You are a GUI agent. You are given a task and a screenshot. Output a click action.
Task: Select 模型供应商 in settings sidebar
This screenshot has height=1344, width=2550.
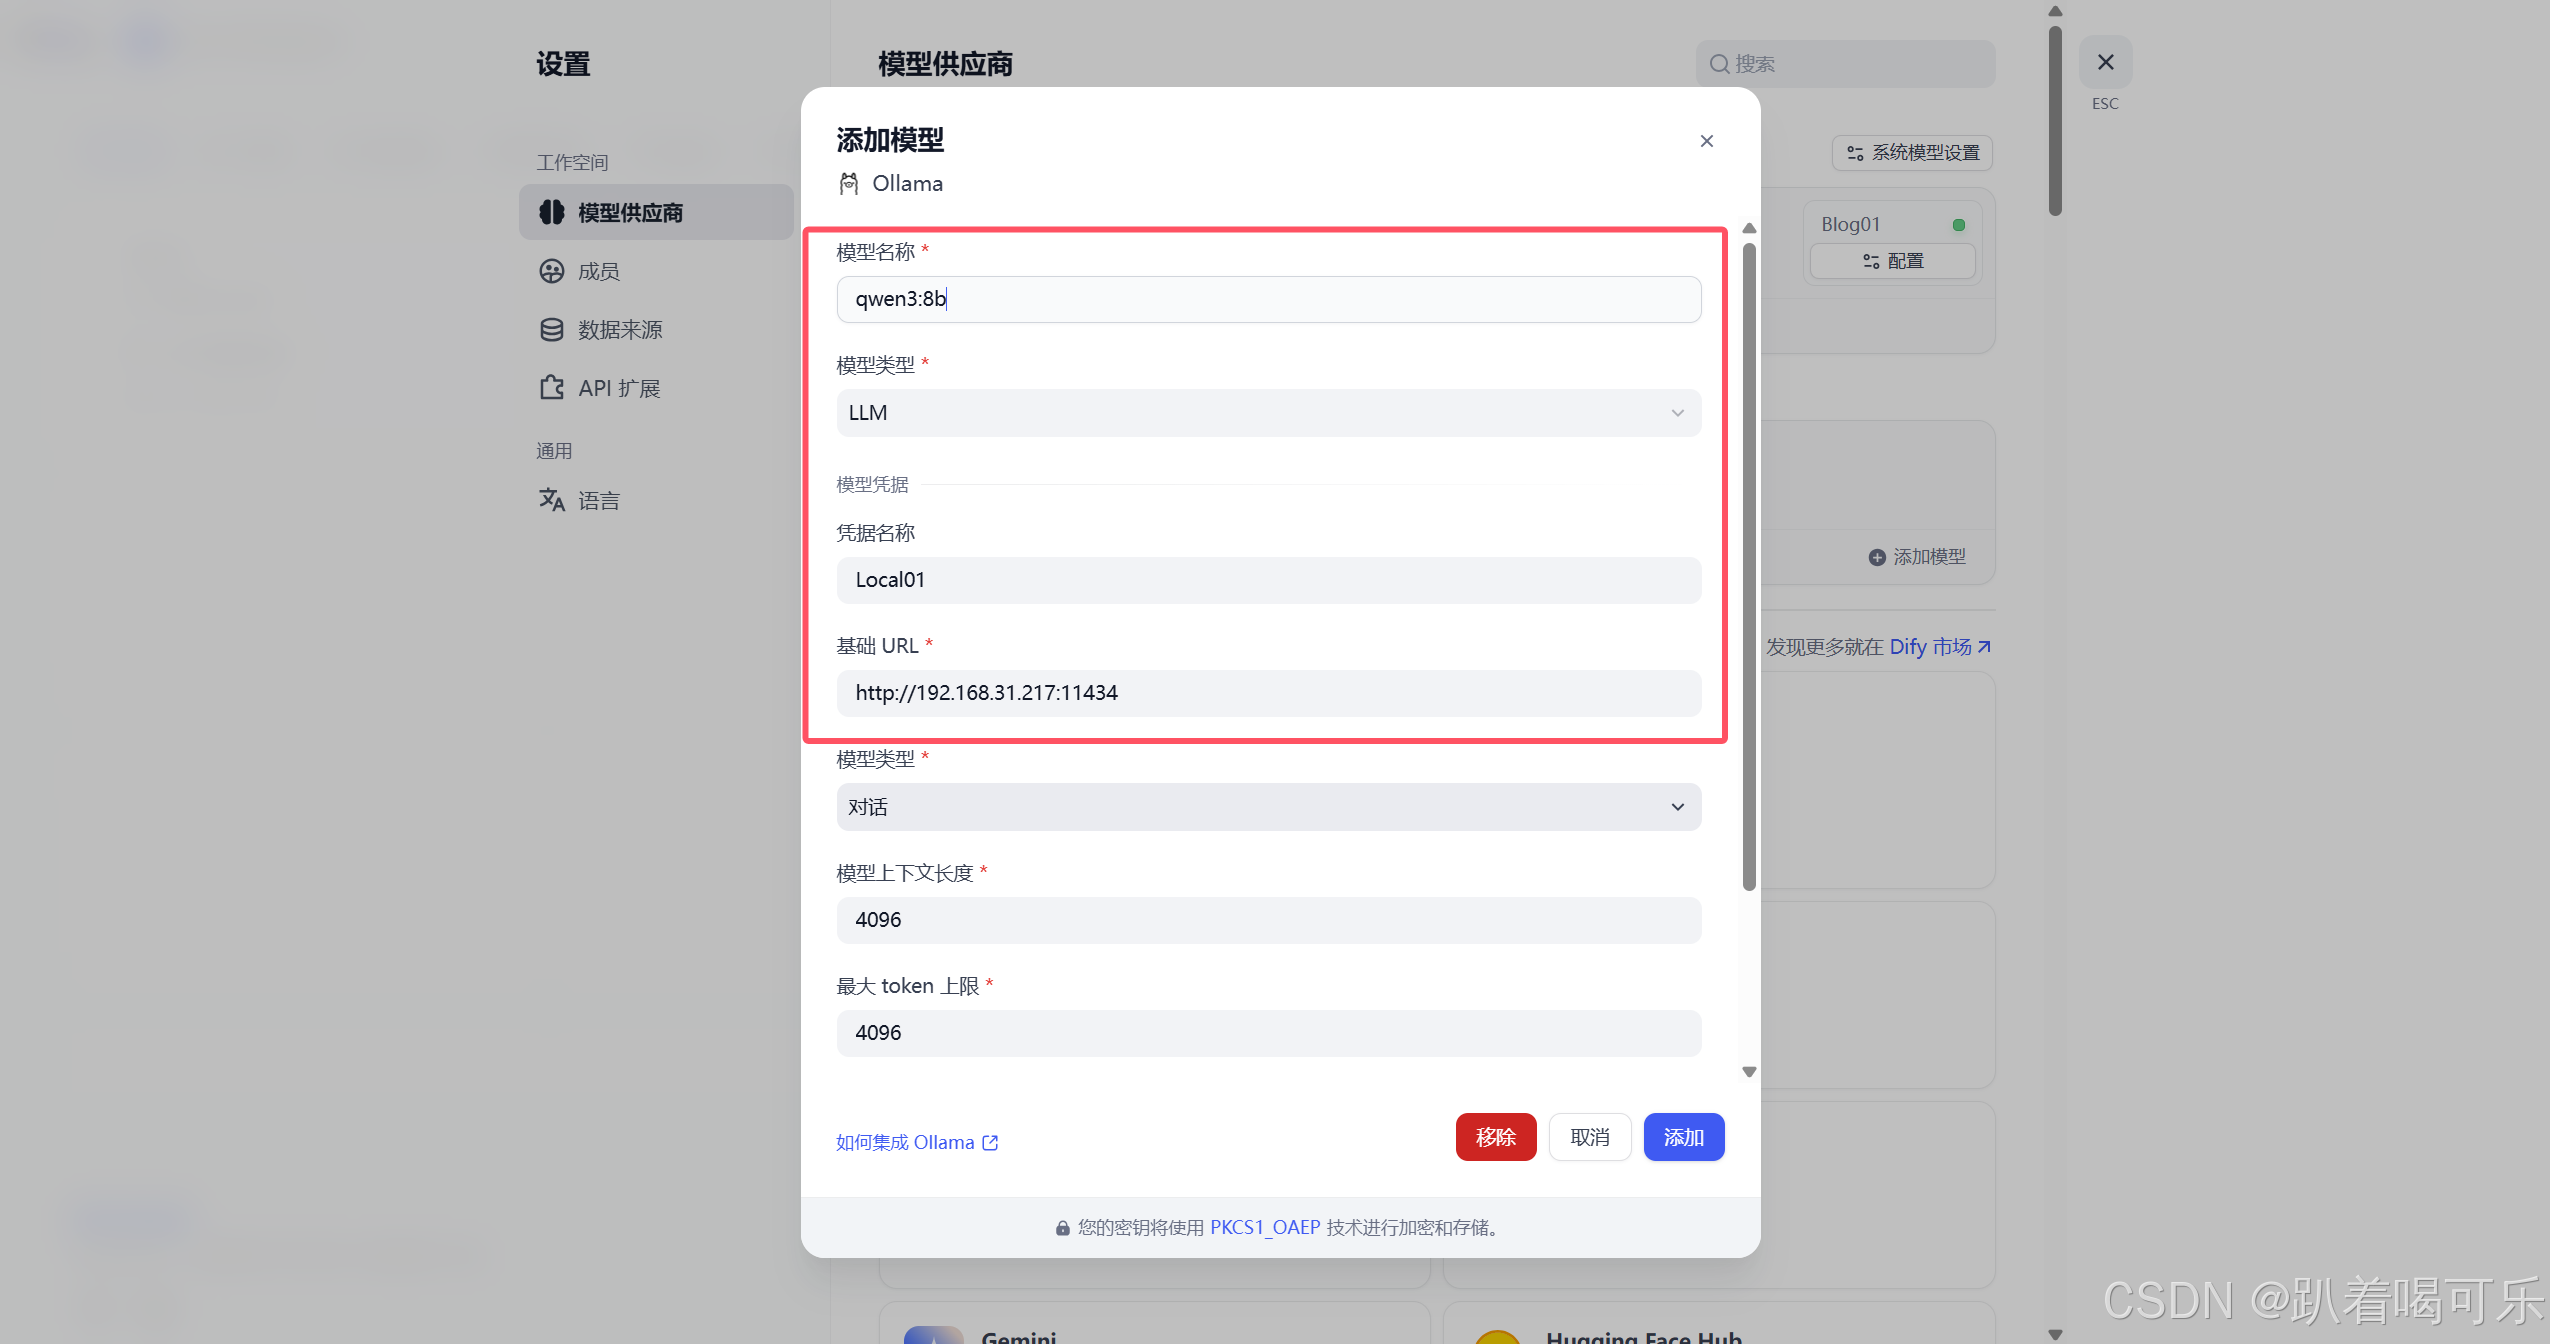656,212
